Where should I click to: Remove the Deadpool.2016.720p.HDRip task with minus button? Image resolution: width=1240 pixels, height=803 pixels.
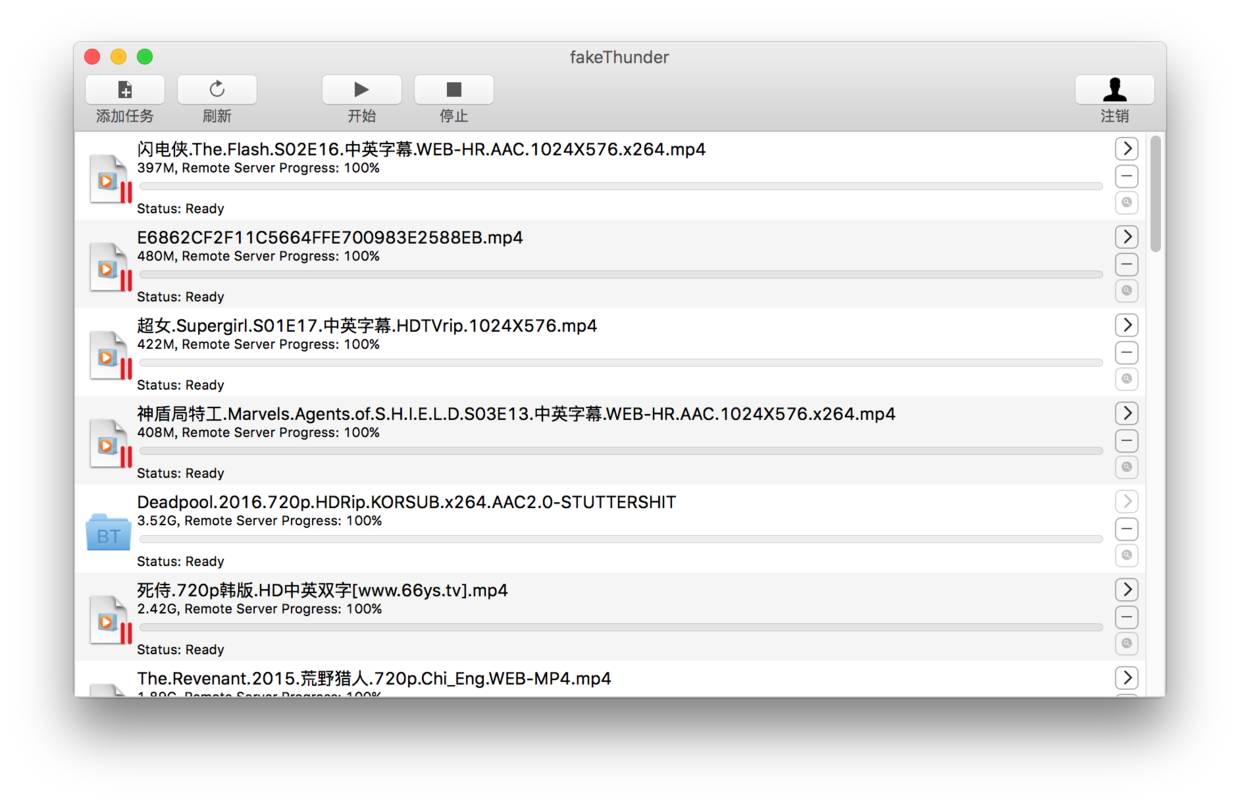(x=1127, y=529)
